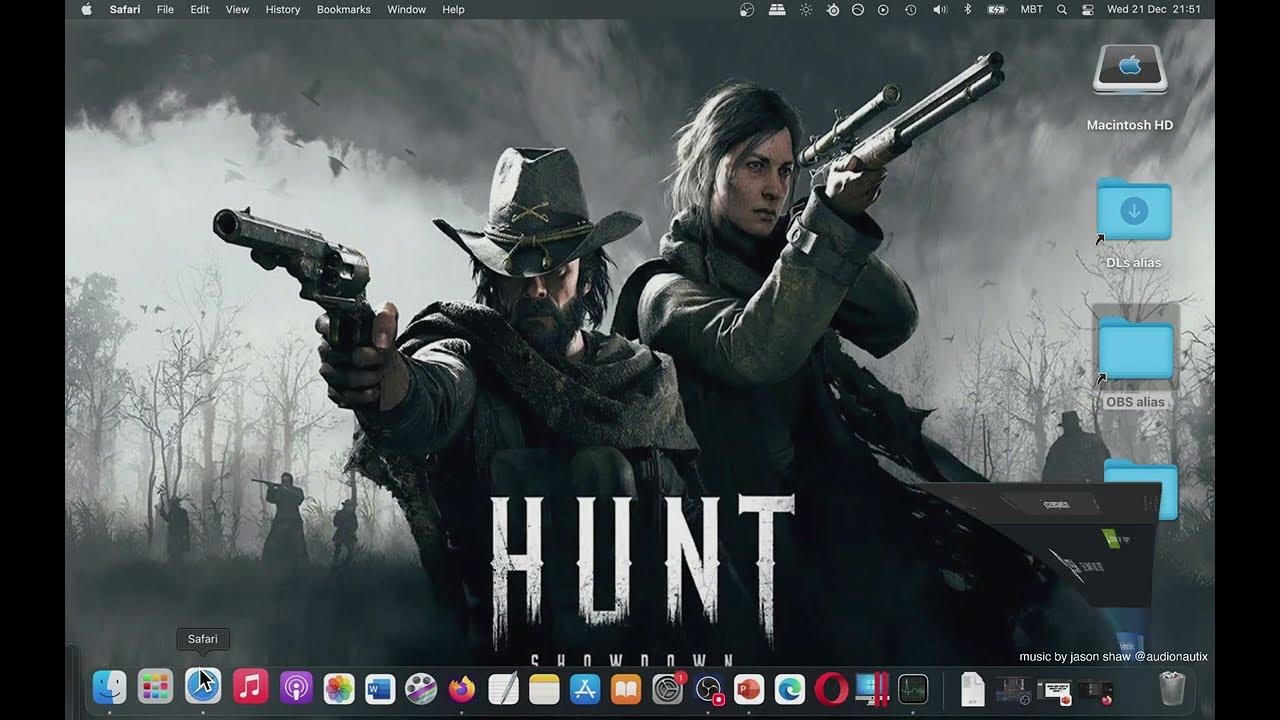Open the Bookmarks menu
Viewport: 1280px width, 720px height.
pos(343,9)
